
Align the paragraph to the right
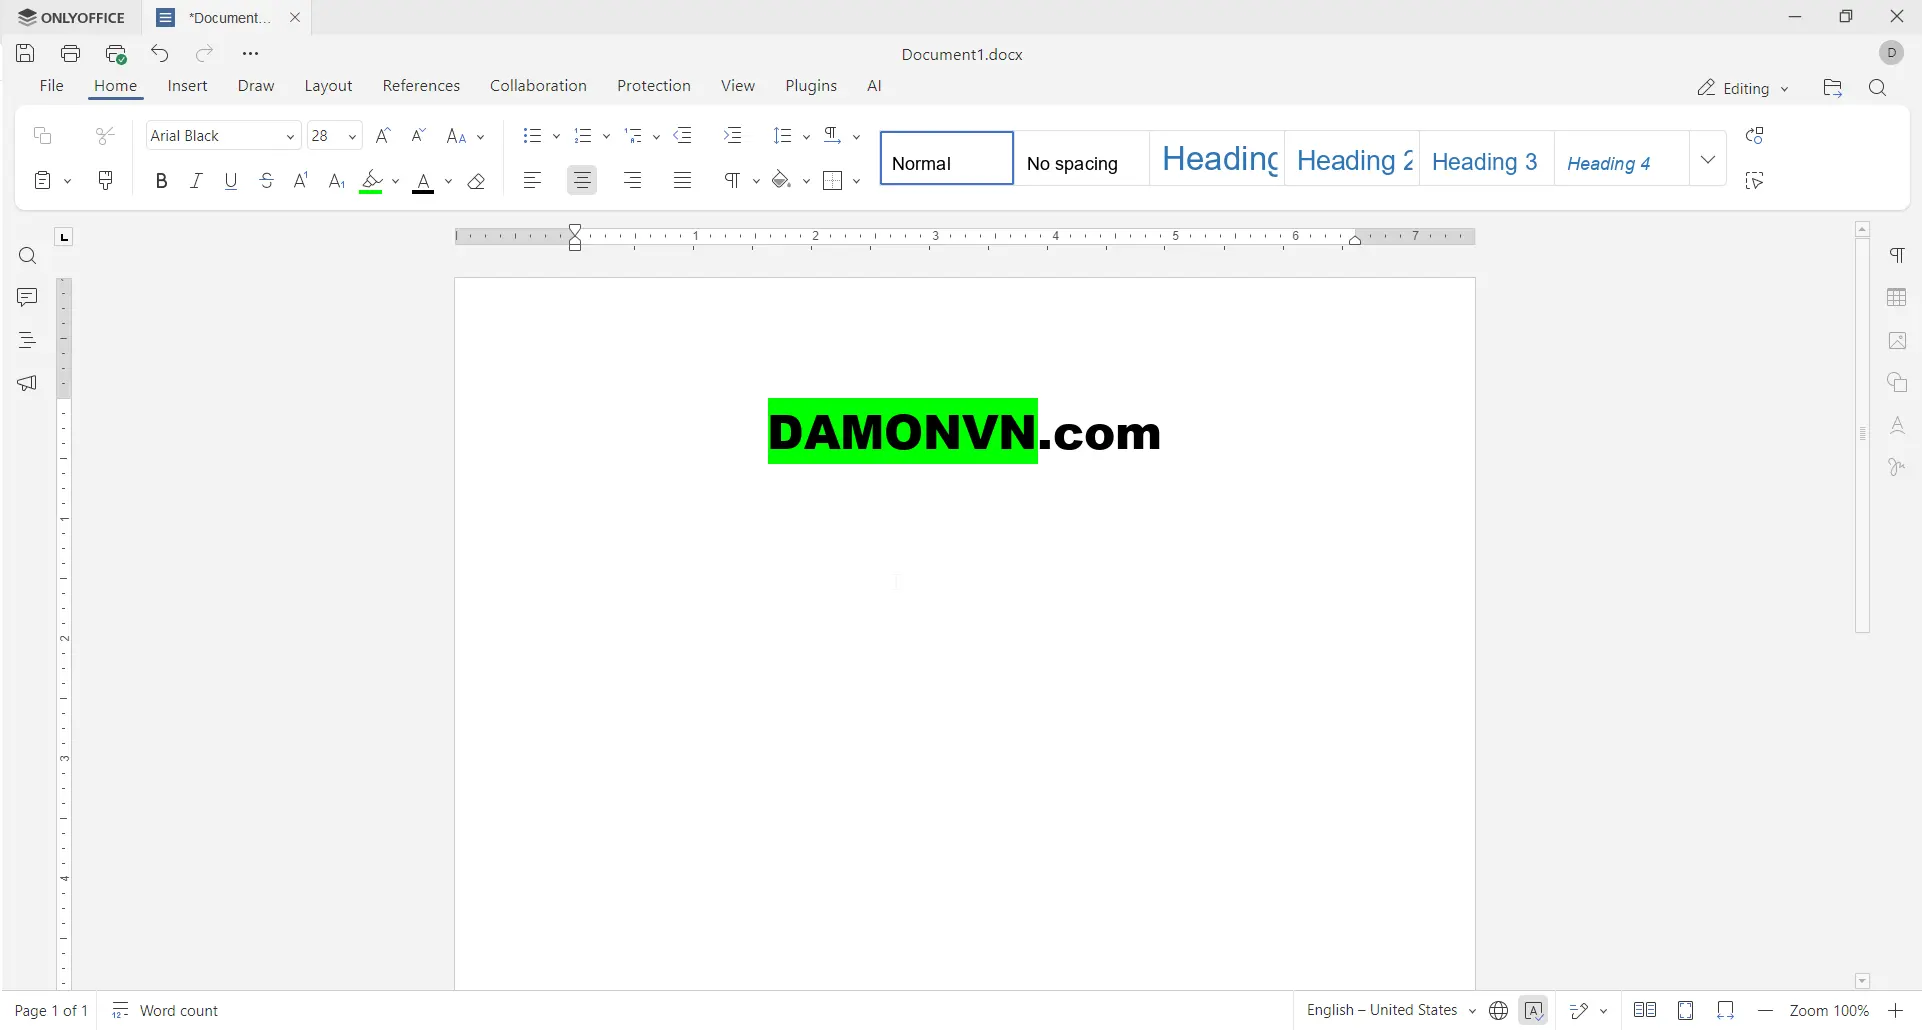coord(633,181)
